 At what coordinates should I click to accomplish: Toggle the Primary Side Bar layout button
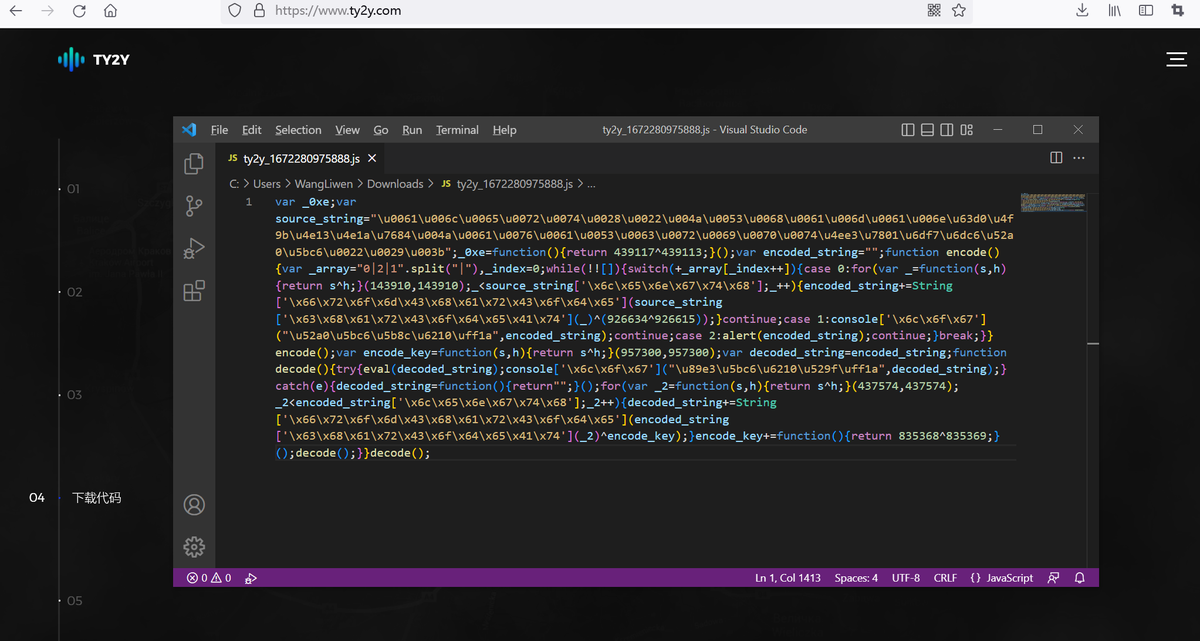pyautogui.click(x=908, y=130)
